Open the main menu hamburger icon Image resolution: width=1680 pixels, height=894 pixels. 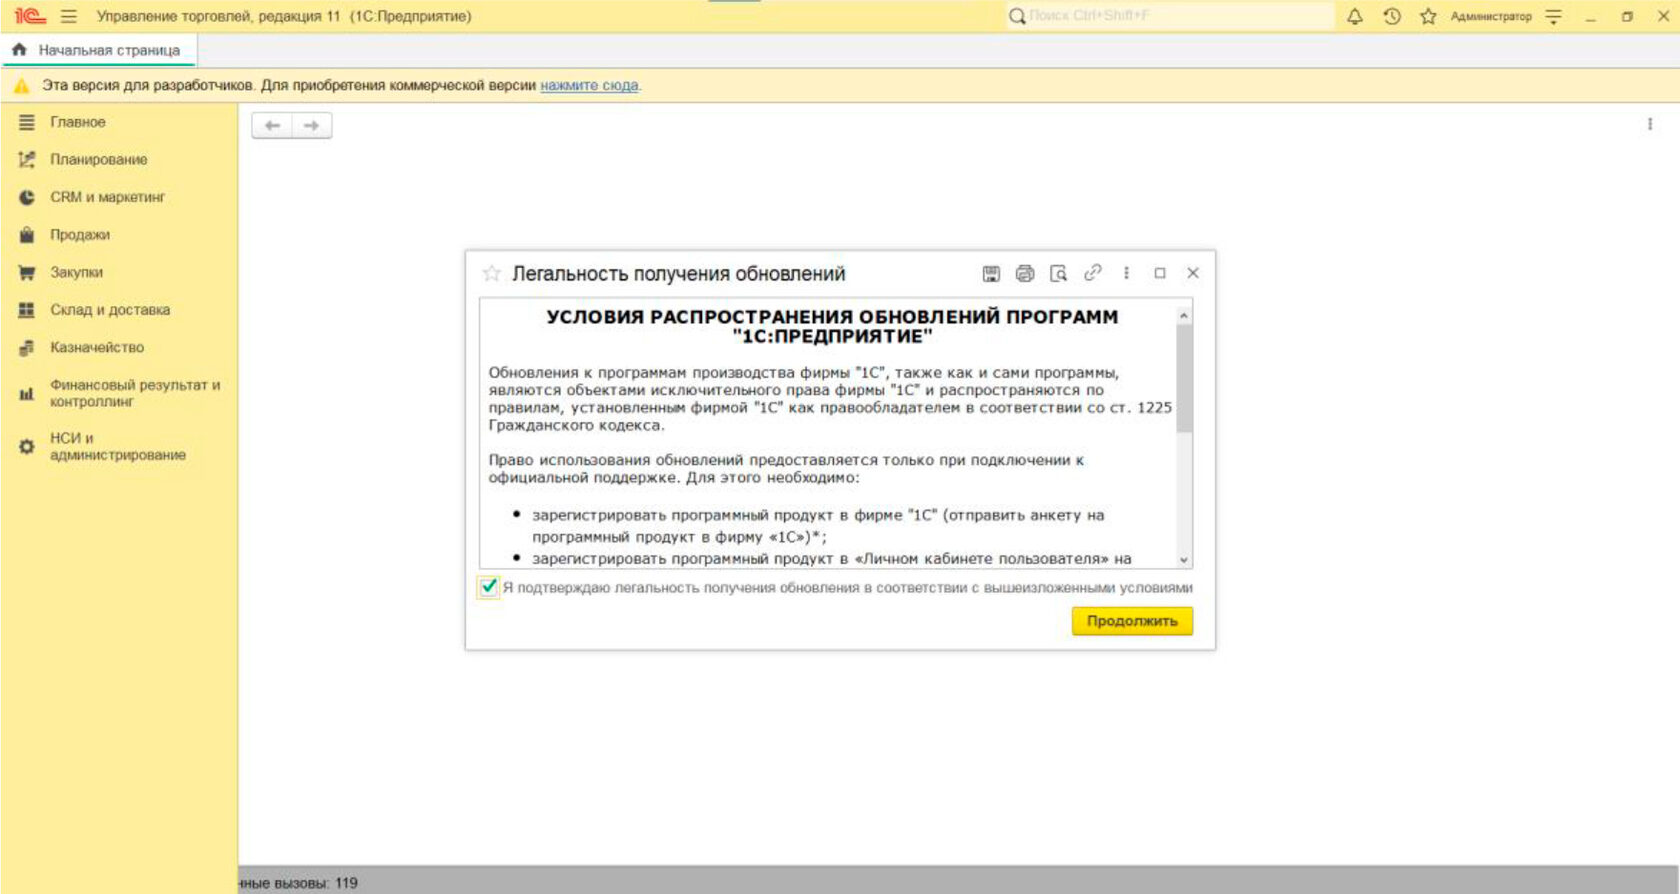[x=69, y=16]
